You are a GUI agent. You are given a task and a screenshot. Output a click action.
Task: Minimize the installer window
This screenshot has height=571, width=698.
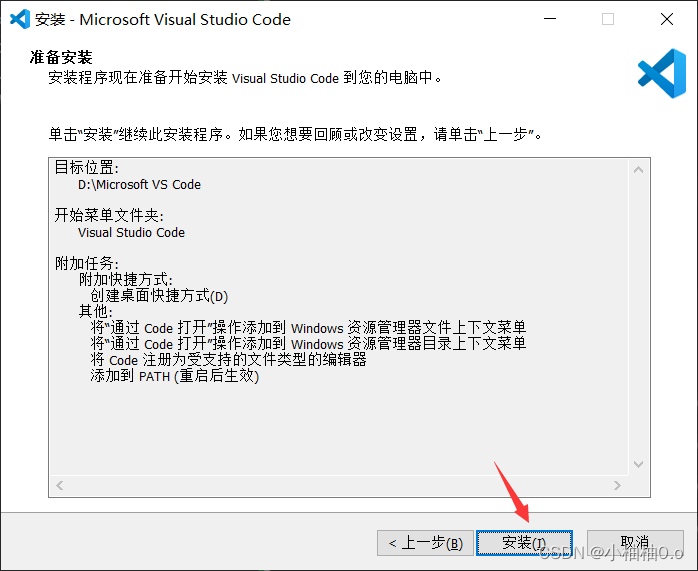pyautogui.click(x=550, y=19)
